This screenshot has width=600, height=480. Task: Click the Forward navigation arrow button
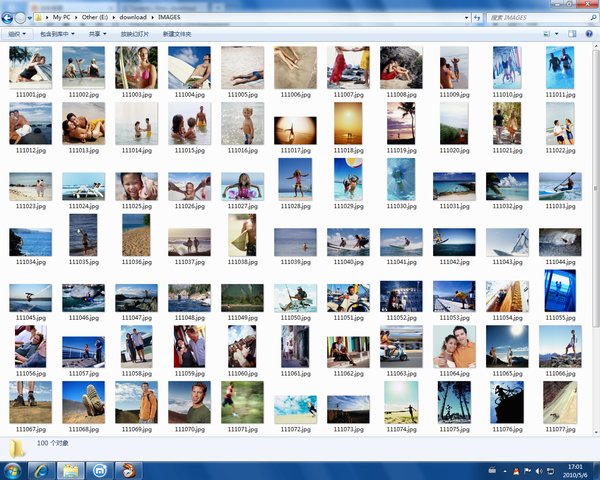pos(20,18)
